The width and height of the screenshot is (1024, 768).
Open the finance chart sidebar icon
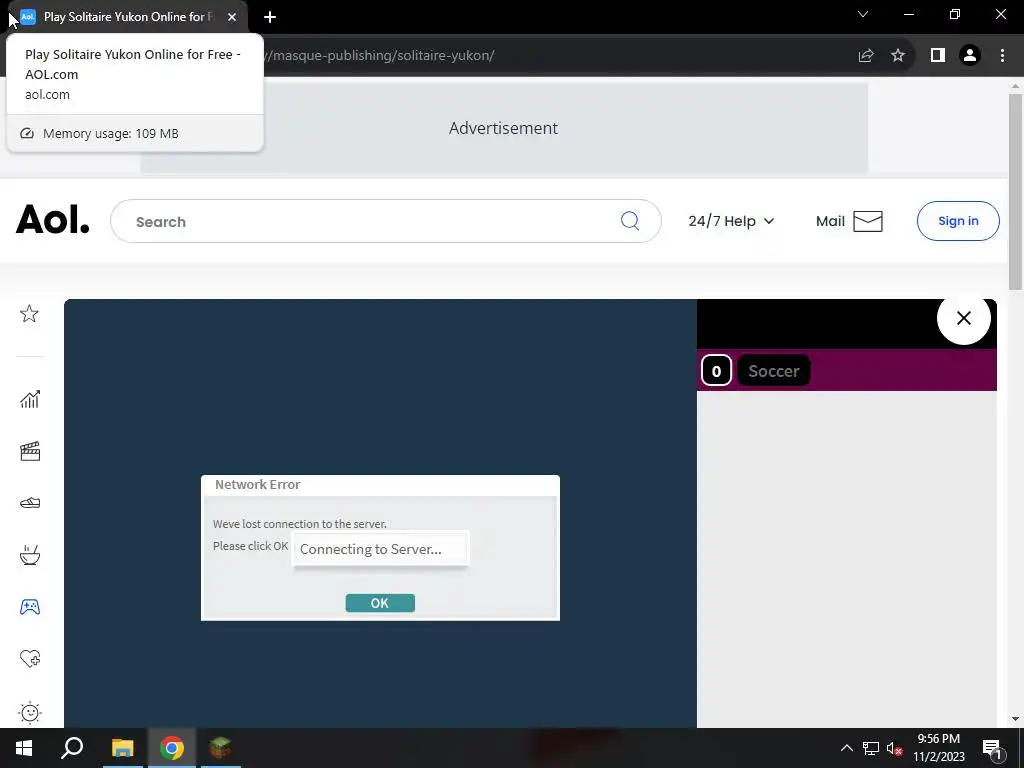point(30,399)
